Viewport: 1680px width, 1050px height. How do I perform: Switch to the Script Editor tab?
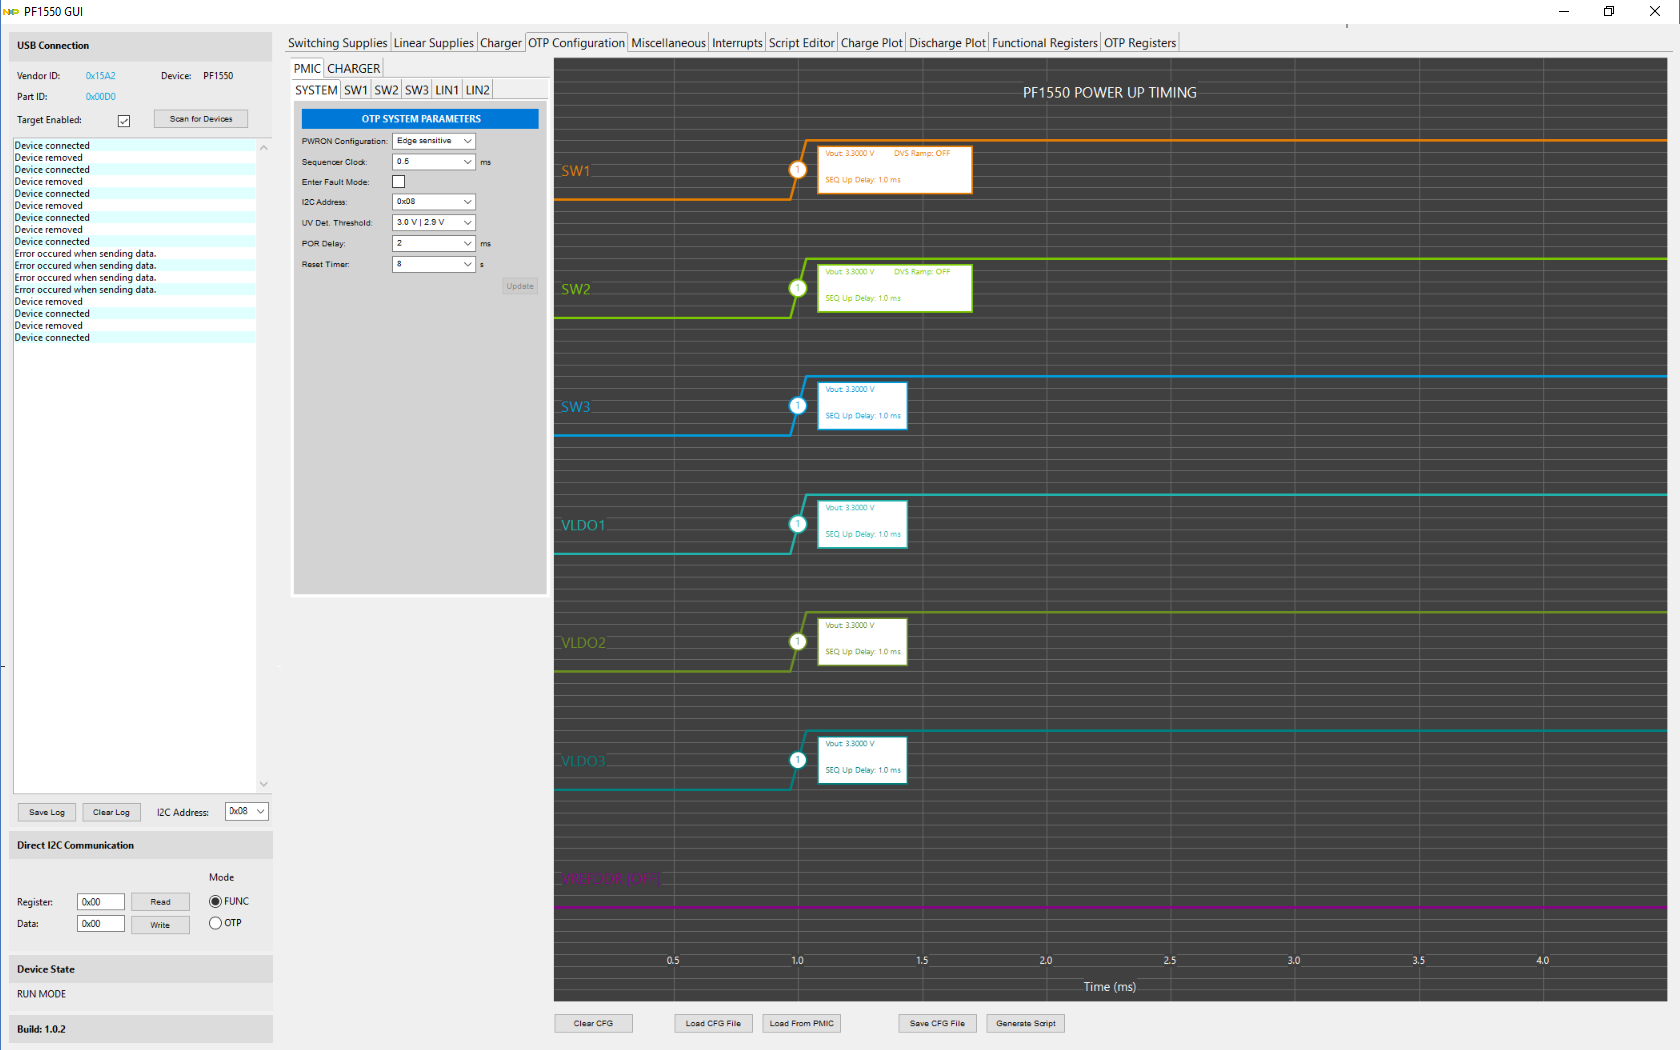(801, 43)
